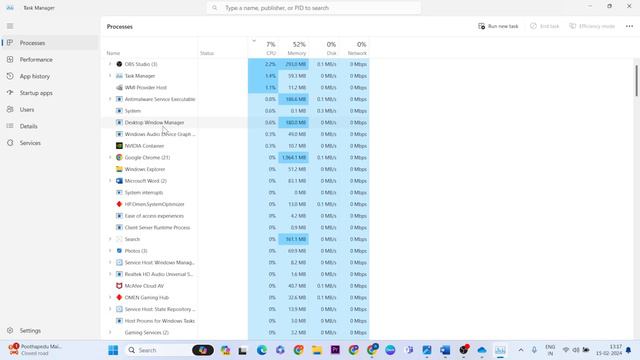Click the Google Chrome process icon
Image resolution: width=640 pixels, height=360 pixels.
click(119, 158)
